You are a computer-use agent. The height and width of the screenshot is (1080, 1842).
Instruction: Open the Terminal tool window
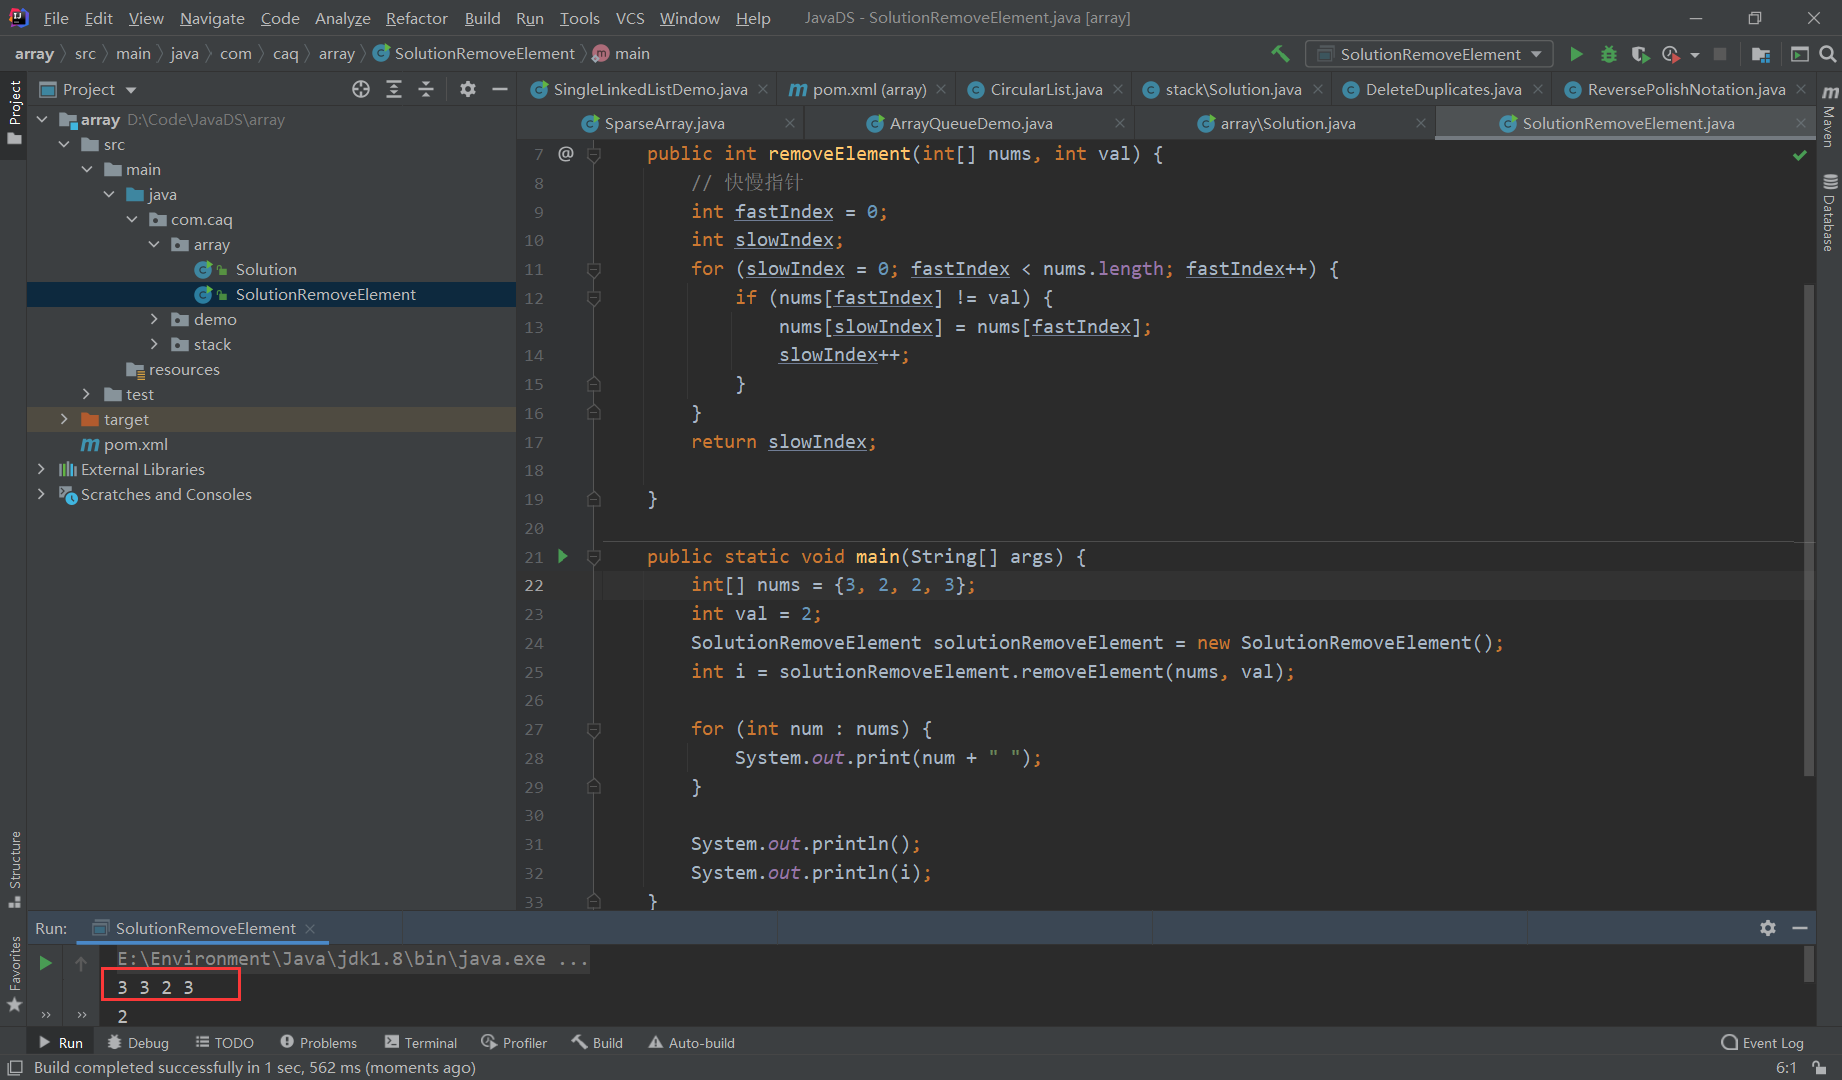(x=421, y=1042)
